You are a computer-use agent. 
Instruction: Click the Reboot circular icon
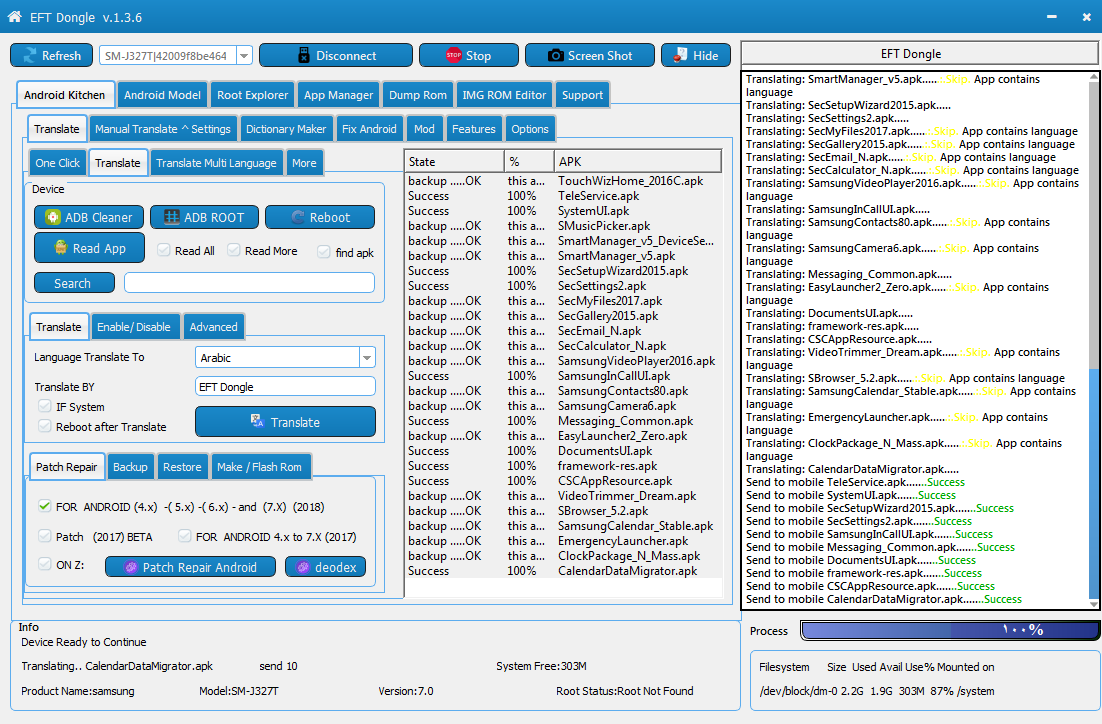(298, 217)
